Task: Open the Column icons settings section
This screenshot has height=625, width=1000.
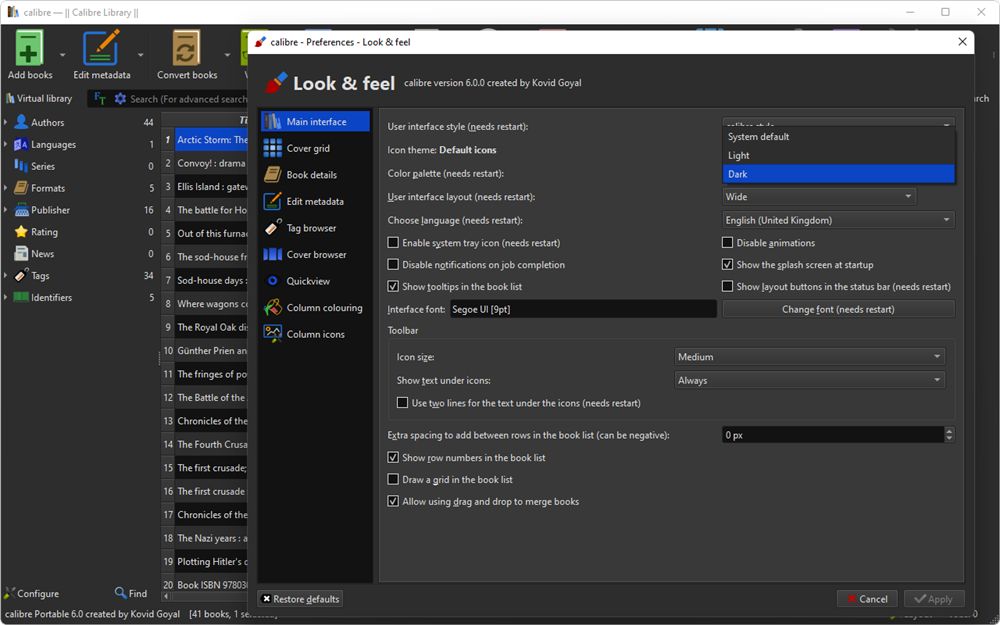Action: point(314,334)
